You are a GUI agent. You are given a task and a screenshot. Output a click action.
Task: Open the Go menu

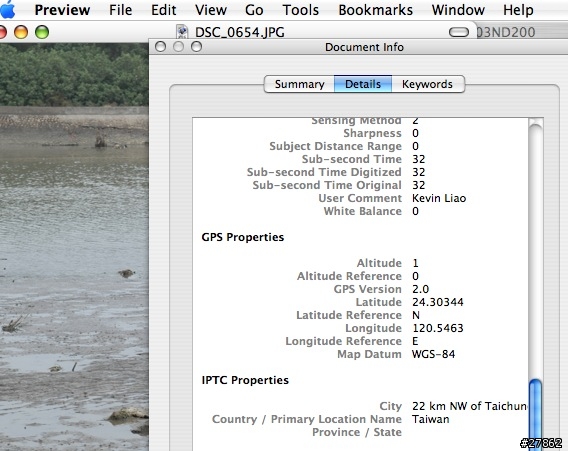(254, 10)
